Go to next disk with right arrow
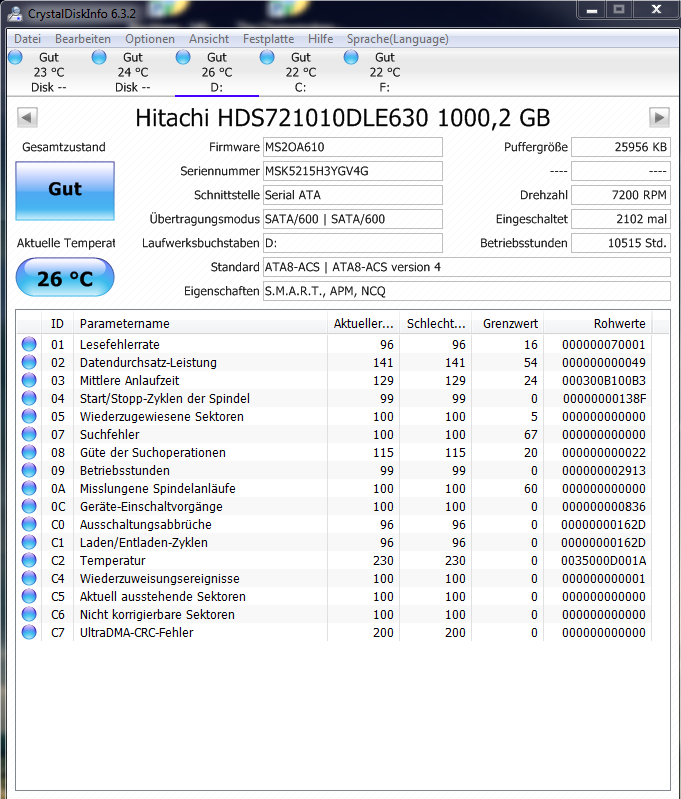681x799 pixels. (659, 118)
